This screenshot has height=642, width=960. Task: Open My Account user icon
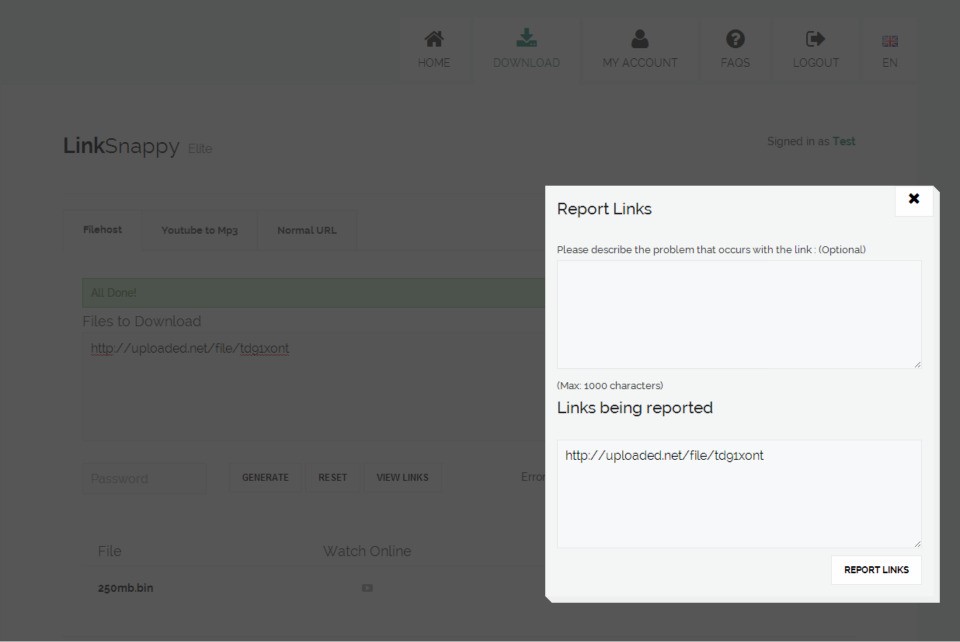[640, 39]
